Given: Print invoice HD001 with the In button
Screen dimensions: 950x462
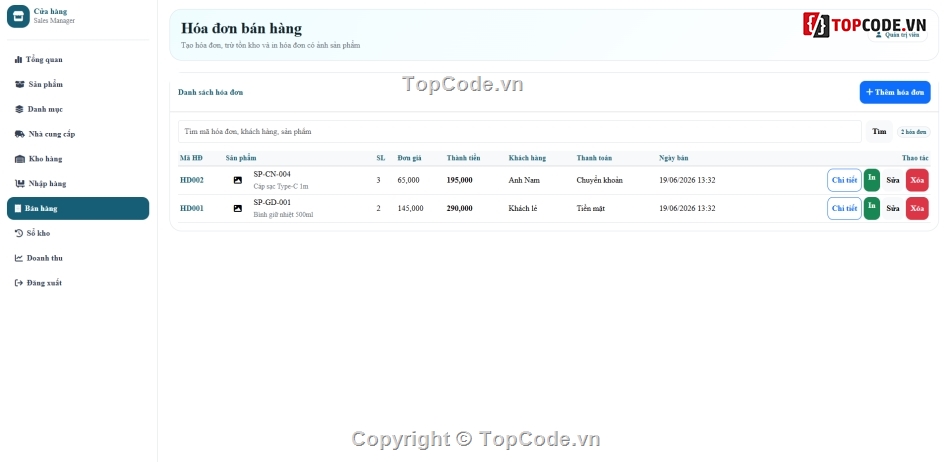Looking at the screenshot, I should 871,208.
